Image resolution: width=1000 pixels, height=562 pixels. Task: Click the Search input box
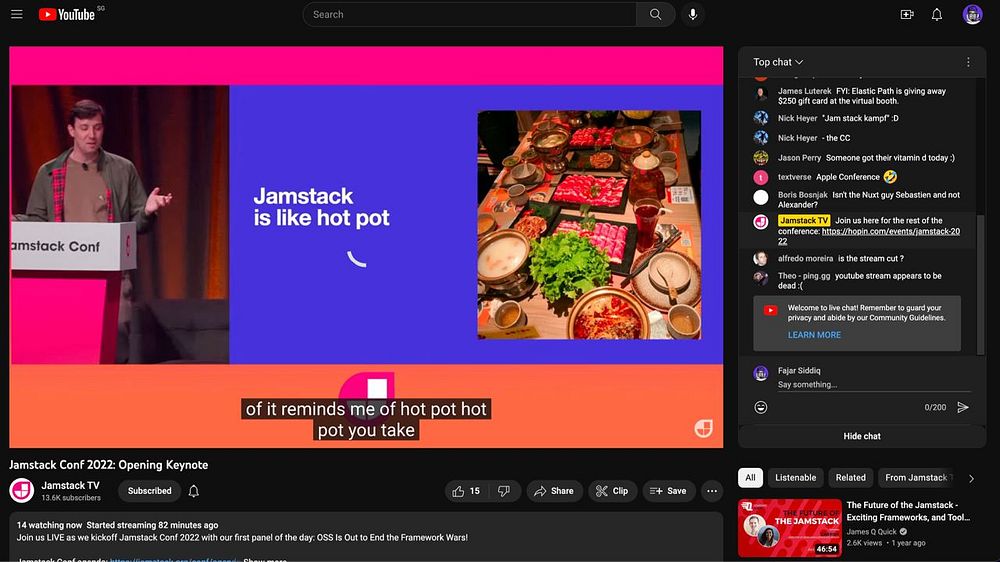(469, 14)
